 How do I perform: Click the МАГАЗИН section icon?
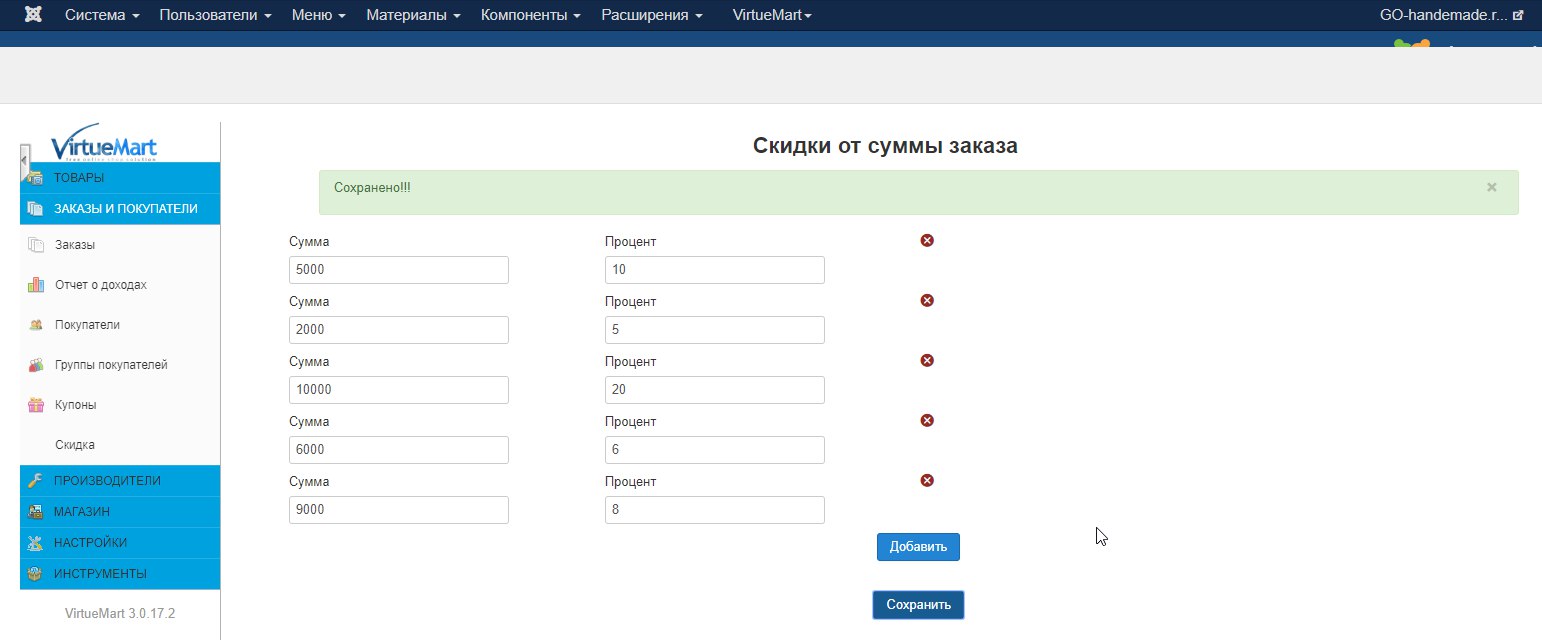[36, 511]
